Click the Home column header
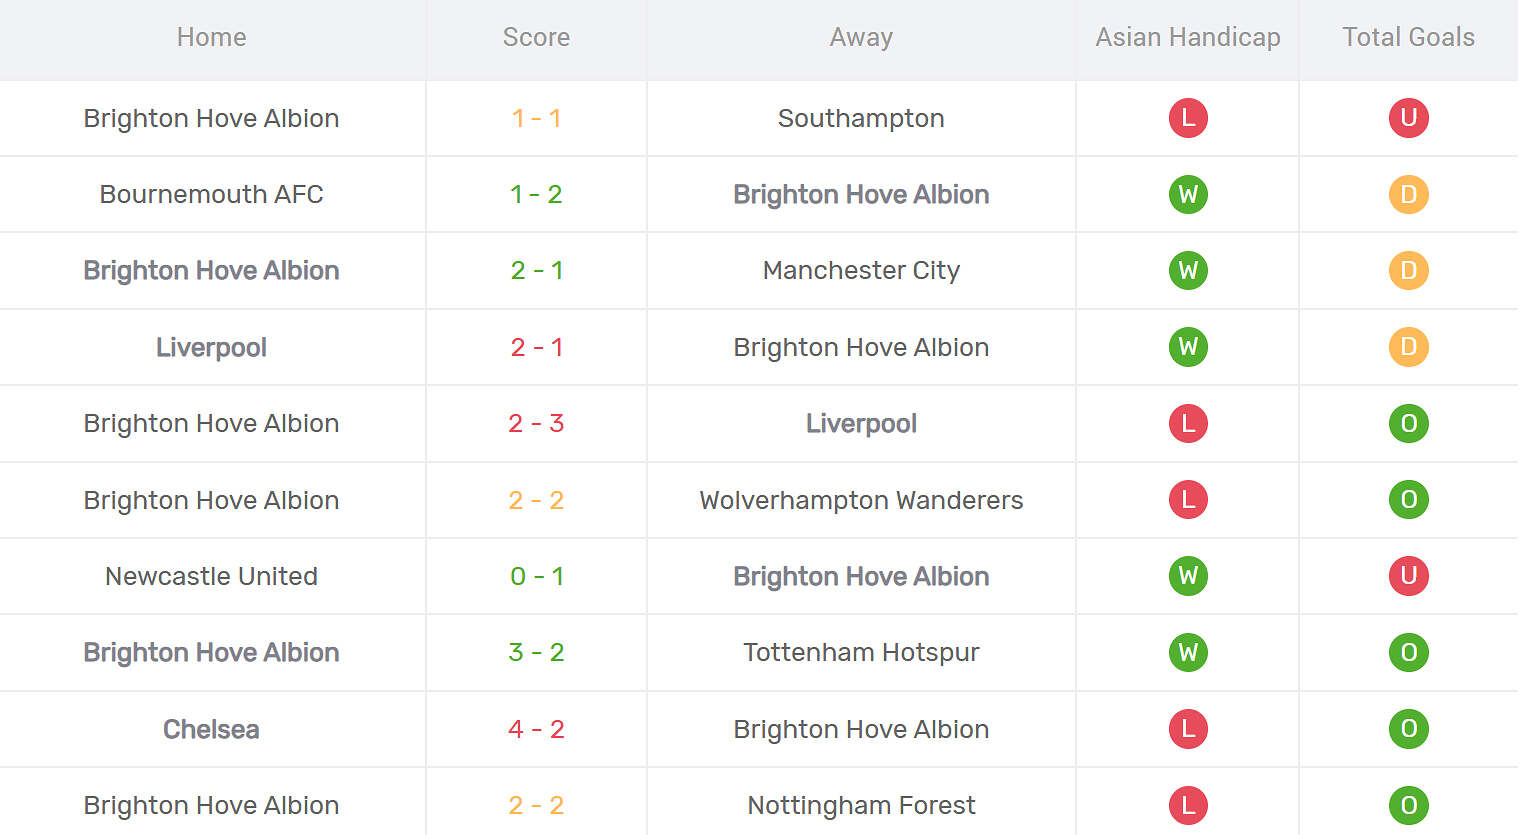Image resolution: width=1521 pixels, height=835 pixels. (211, 37)
